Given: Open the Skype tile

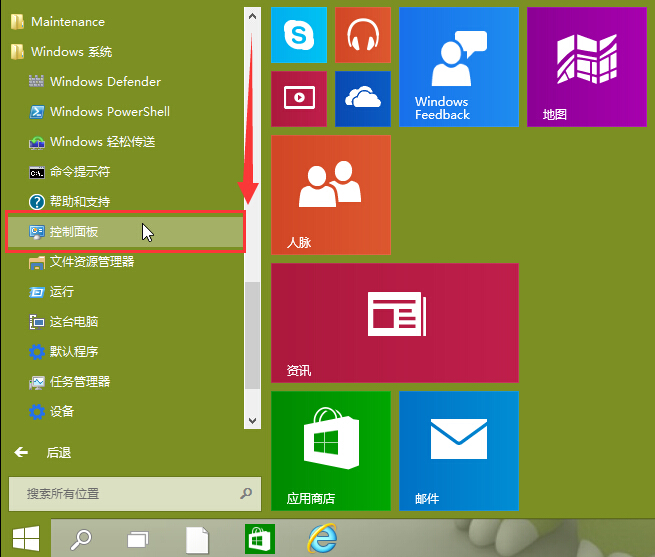Looking at the screenshot, I should click(x=298, y=35).
